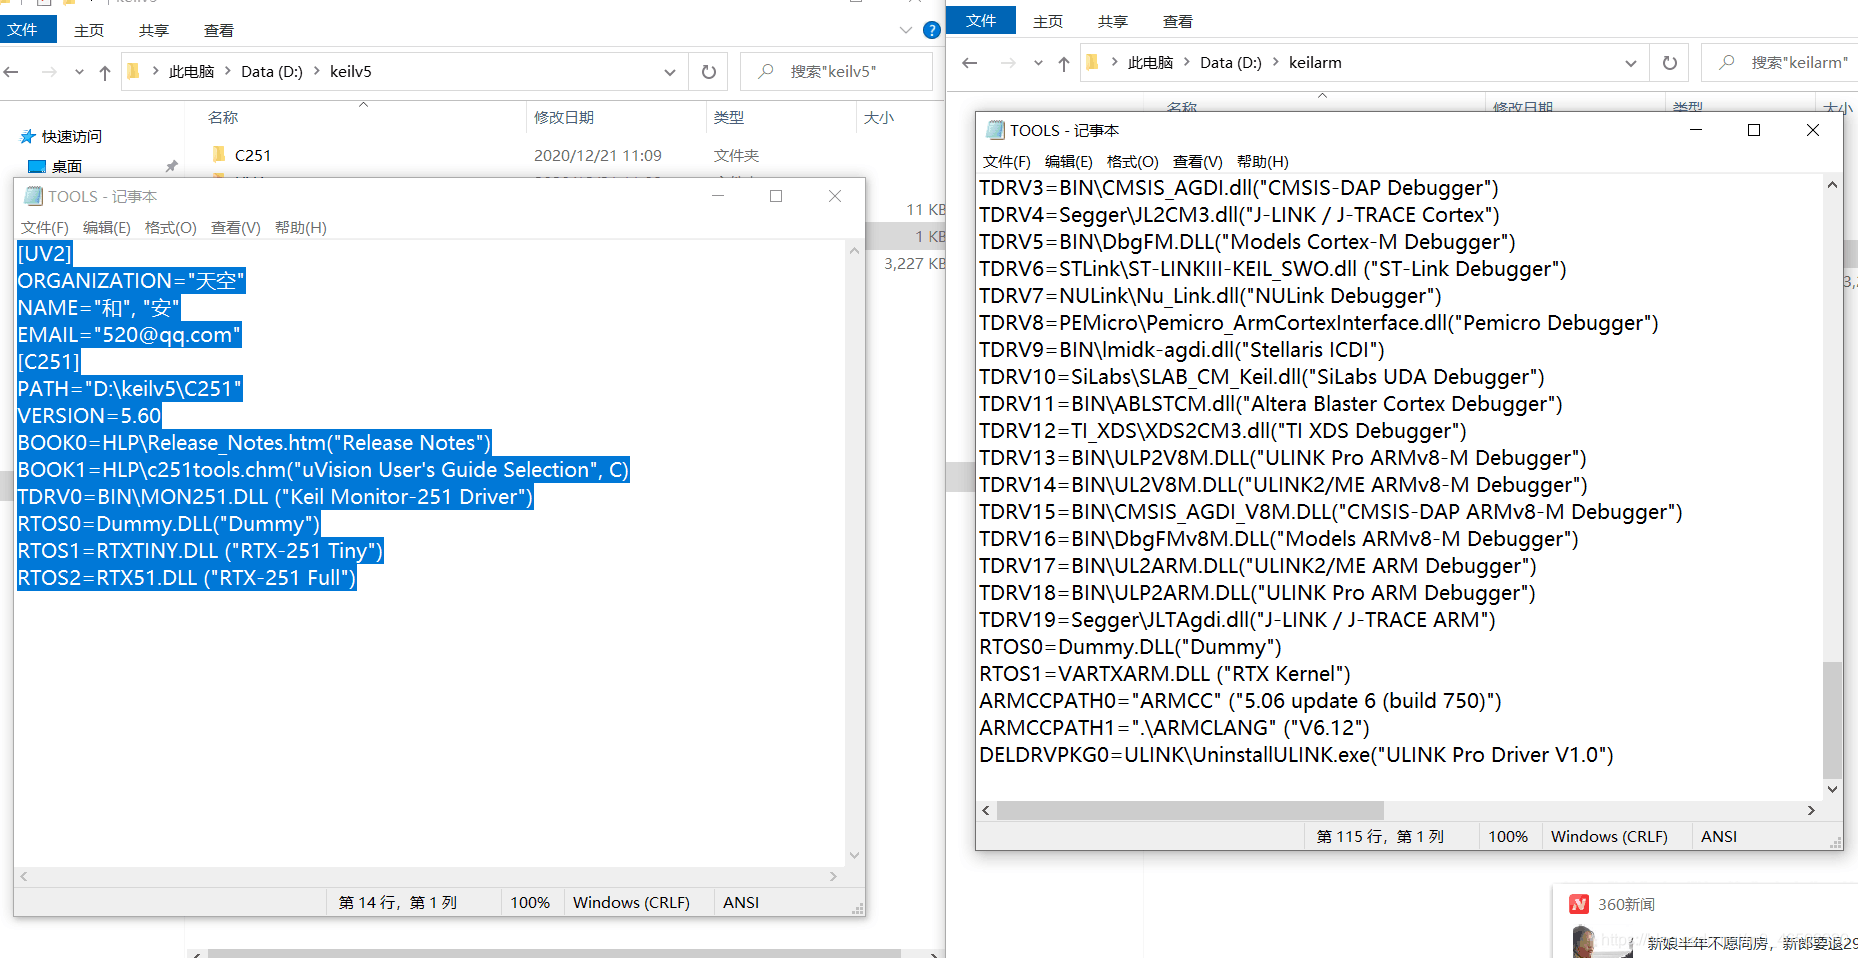
Task: Sort by 修改日期 column in keilv5 Explorer
Action: 564,117
